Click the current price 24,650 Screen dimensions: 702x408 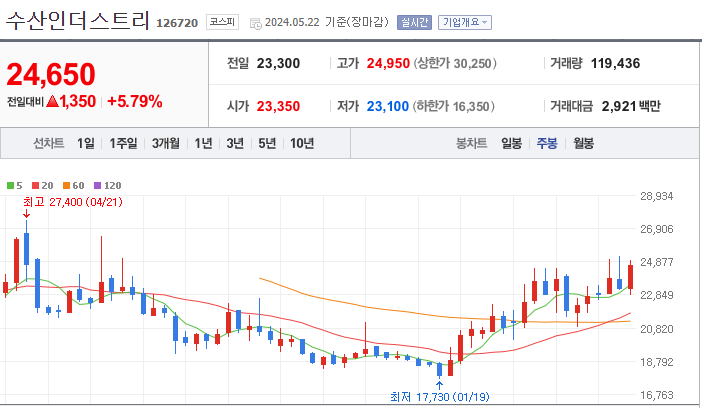click(x=51, y=74)
